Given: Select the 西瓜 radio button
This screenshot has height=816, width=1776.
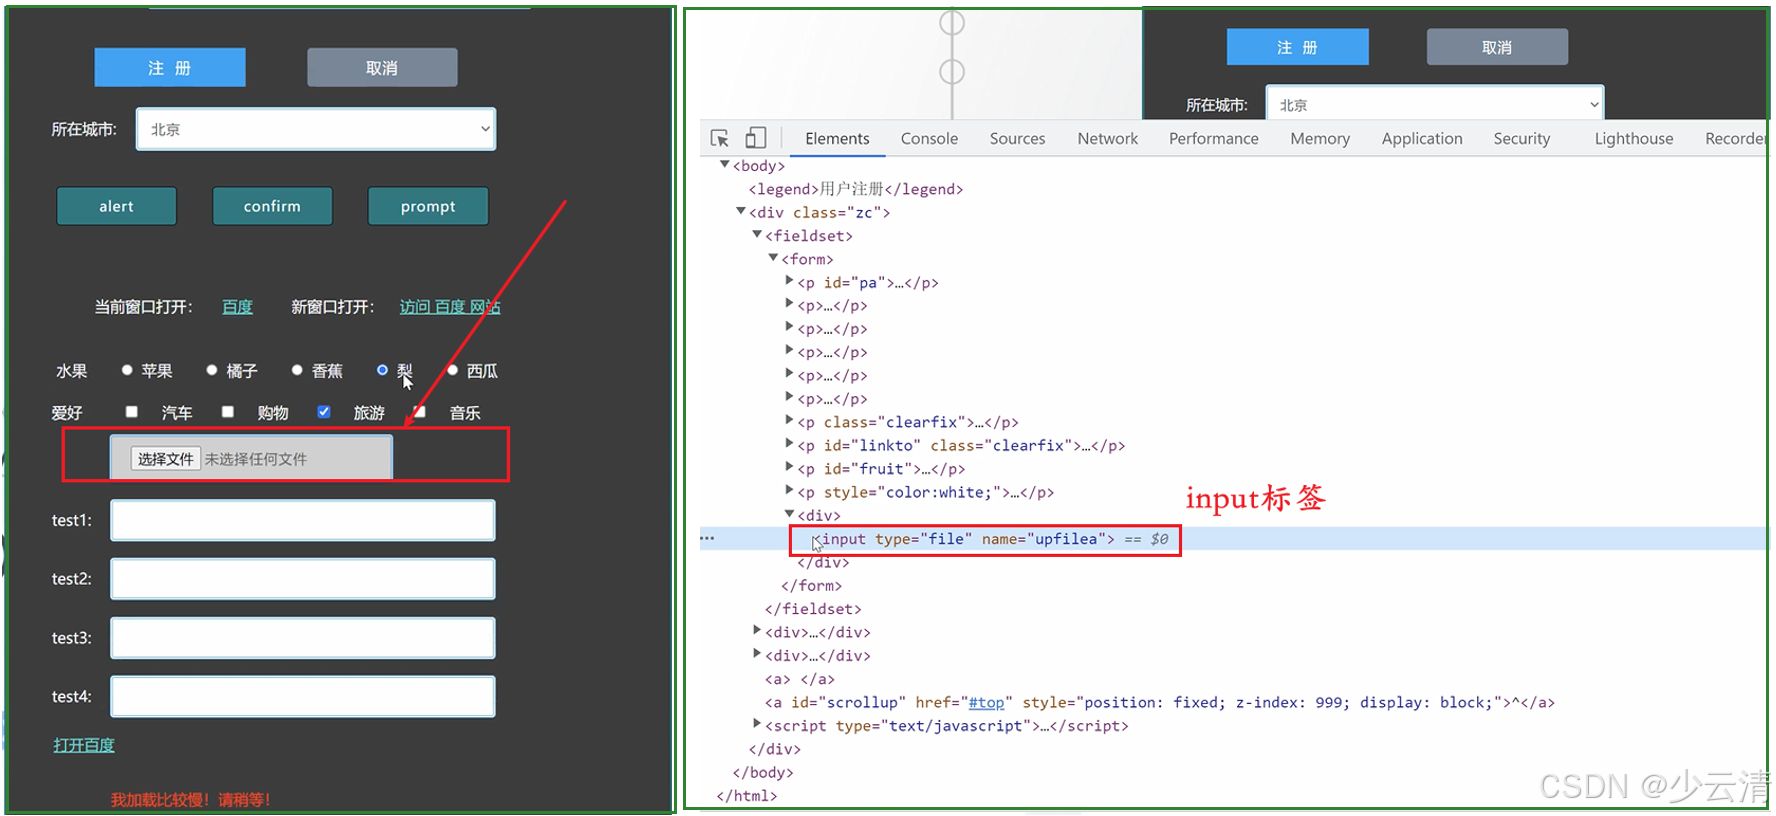Looking at the screenshot, I should 452,370.
